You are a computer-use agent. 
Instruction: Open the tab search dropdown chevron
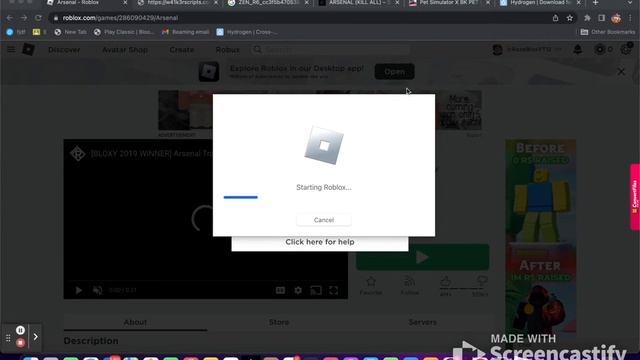click(x=630, y=3)
